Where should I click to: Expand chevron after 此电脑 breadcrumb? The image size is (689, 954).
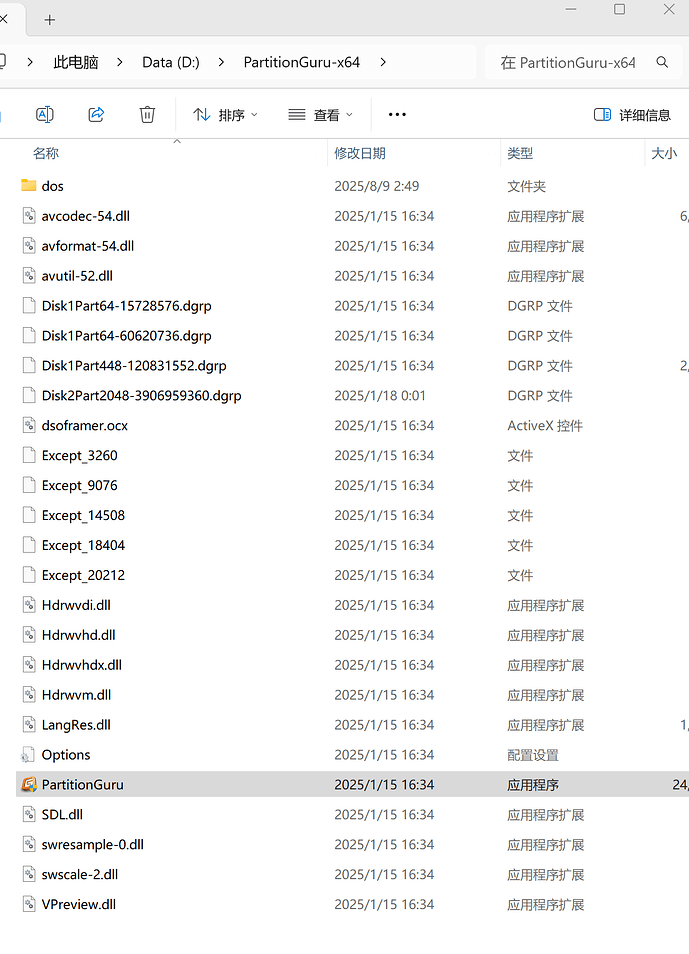[x=120, y=62]
